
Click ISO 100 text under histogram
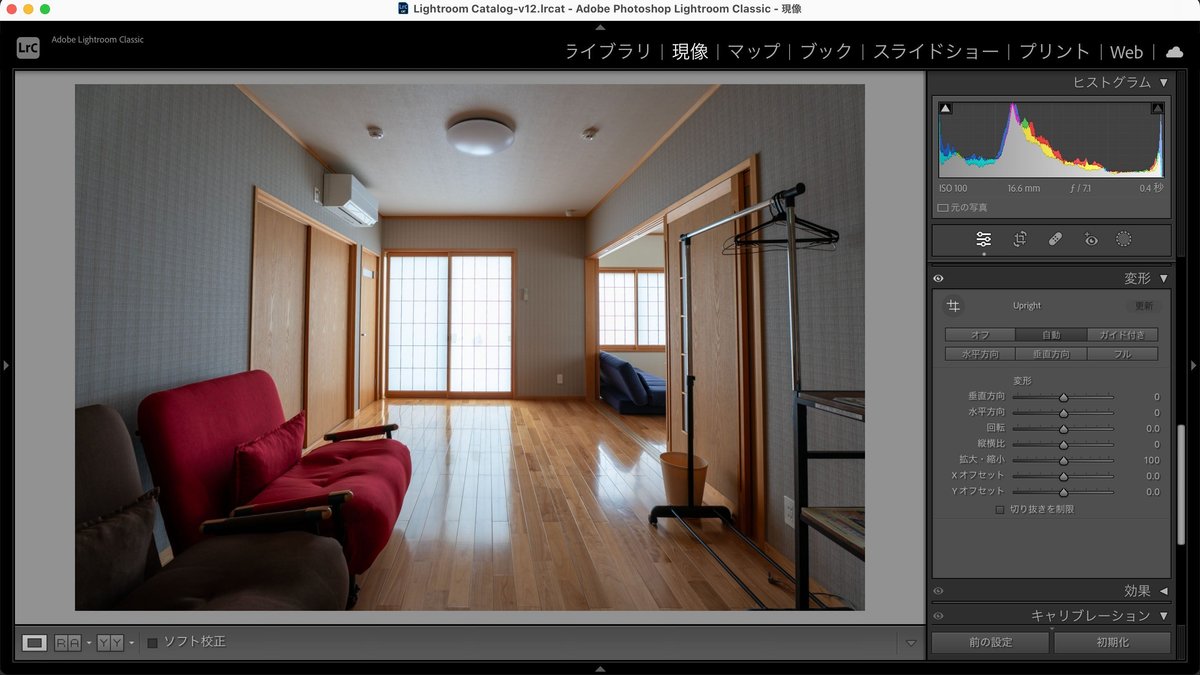click(x=952, y=188)
